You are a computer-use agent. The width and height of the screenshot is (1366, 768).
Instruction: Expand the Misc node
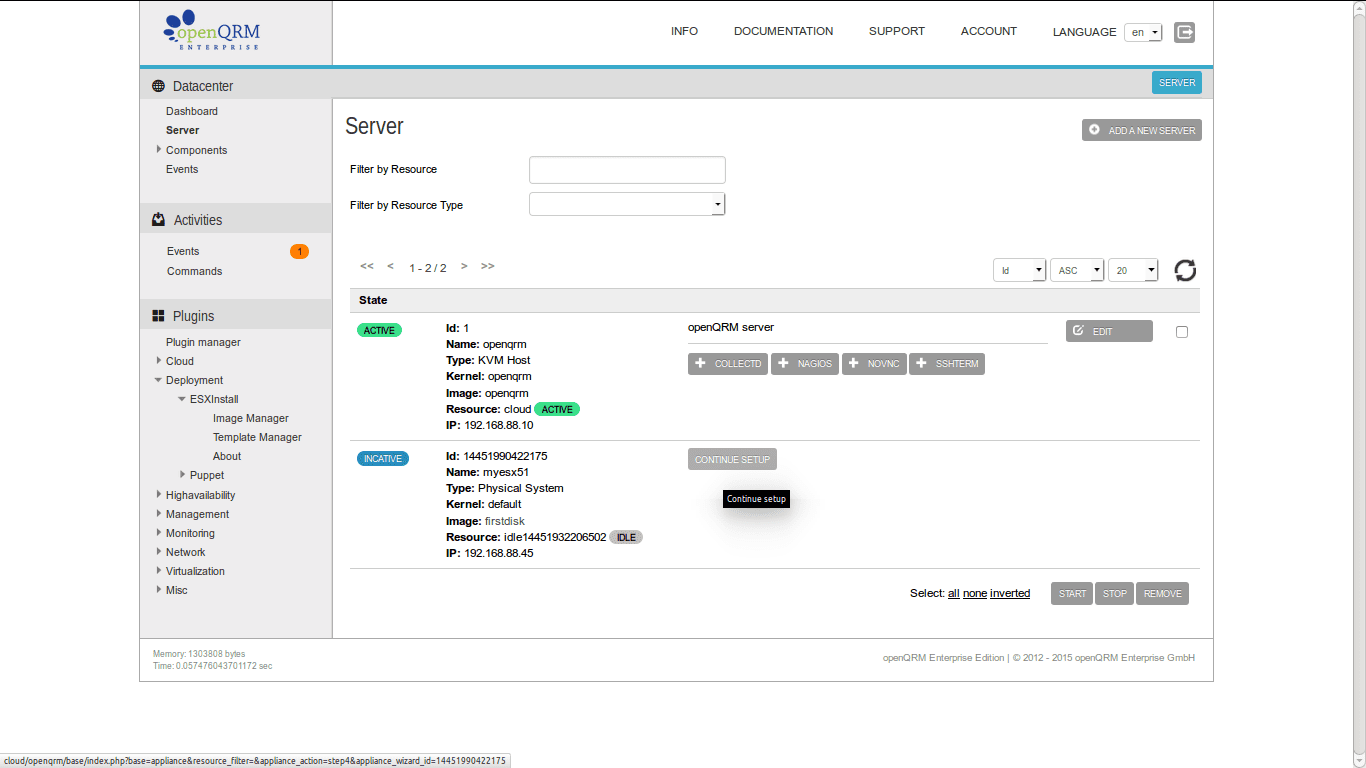tap(158, 589)
